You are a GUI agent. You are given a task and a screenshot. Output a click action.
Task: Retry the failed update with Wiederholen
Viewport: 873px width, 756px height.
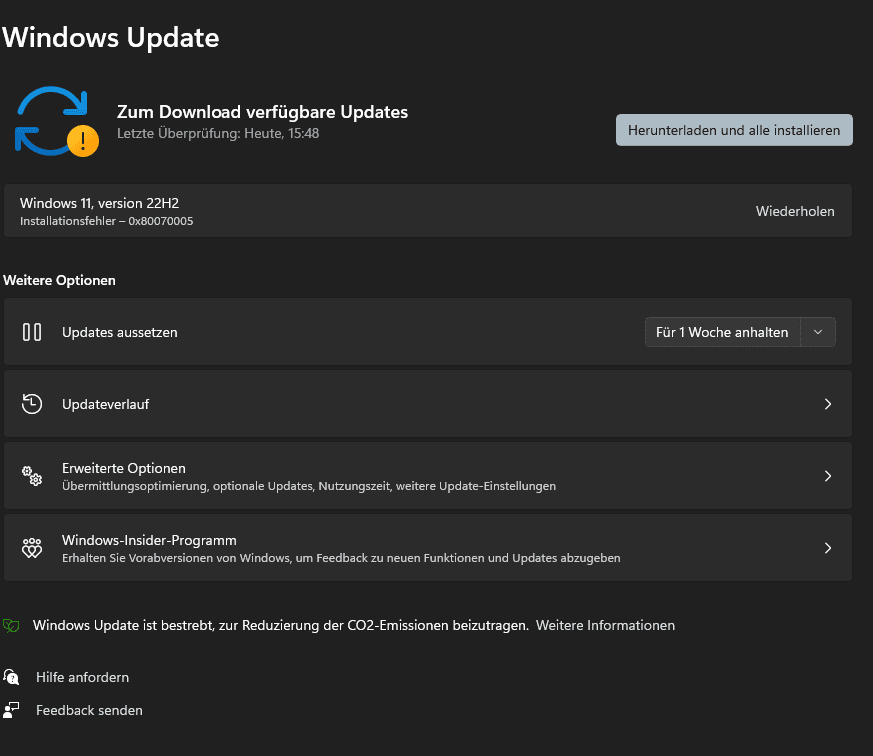[794, 212]
